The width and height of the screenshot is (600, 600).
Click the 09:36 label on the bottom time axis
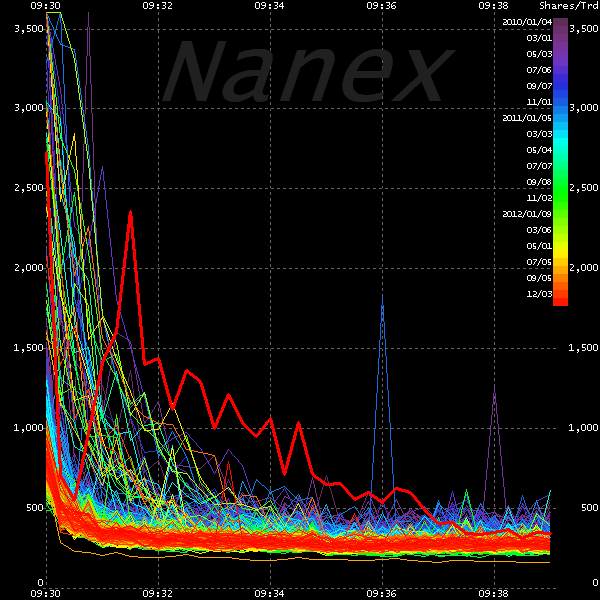pyautogui.click(x=381, y=593)
